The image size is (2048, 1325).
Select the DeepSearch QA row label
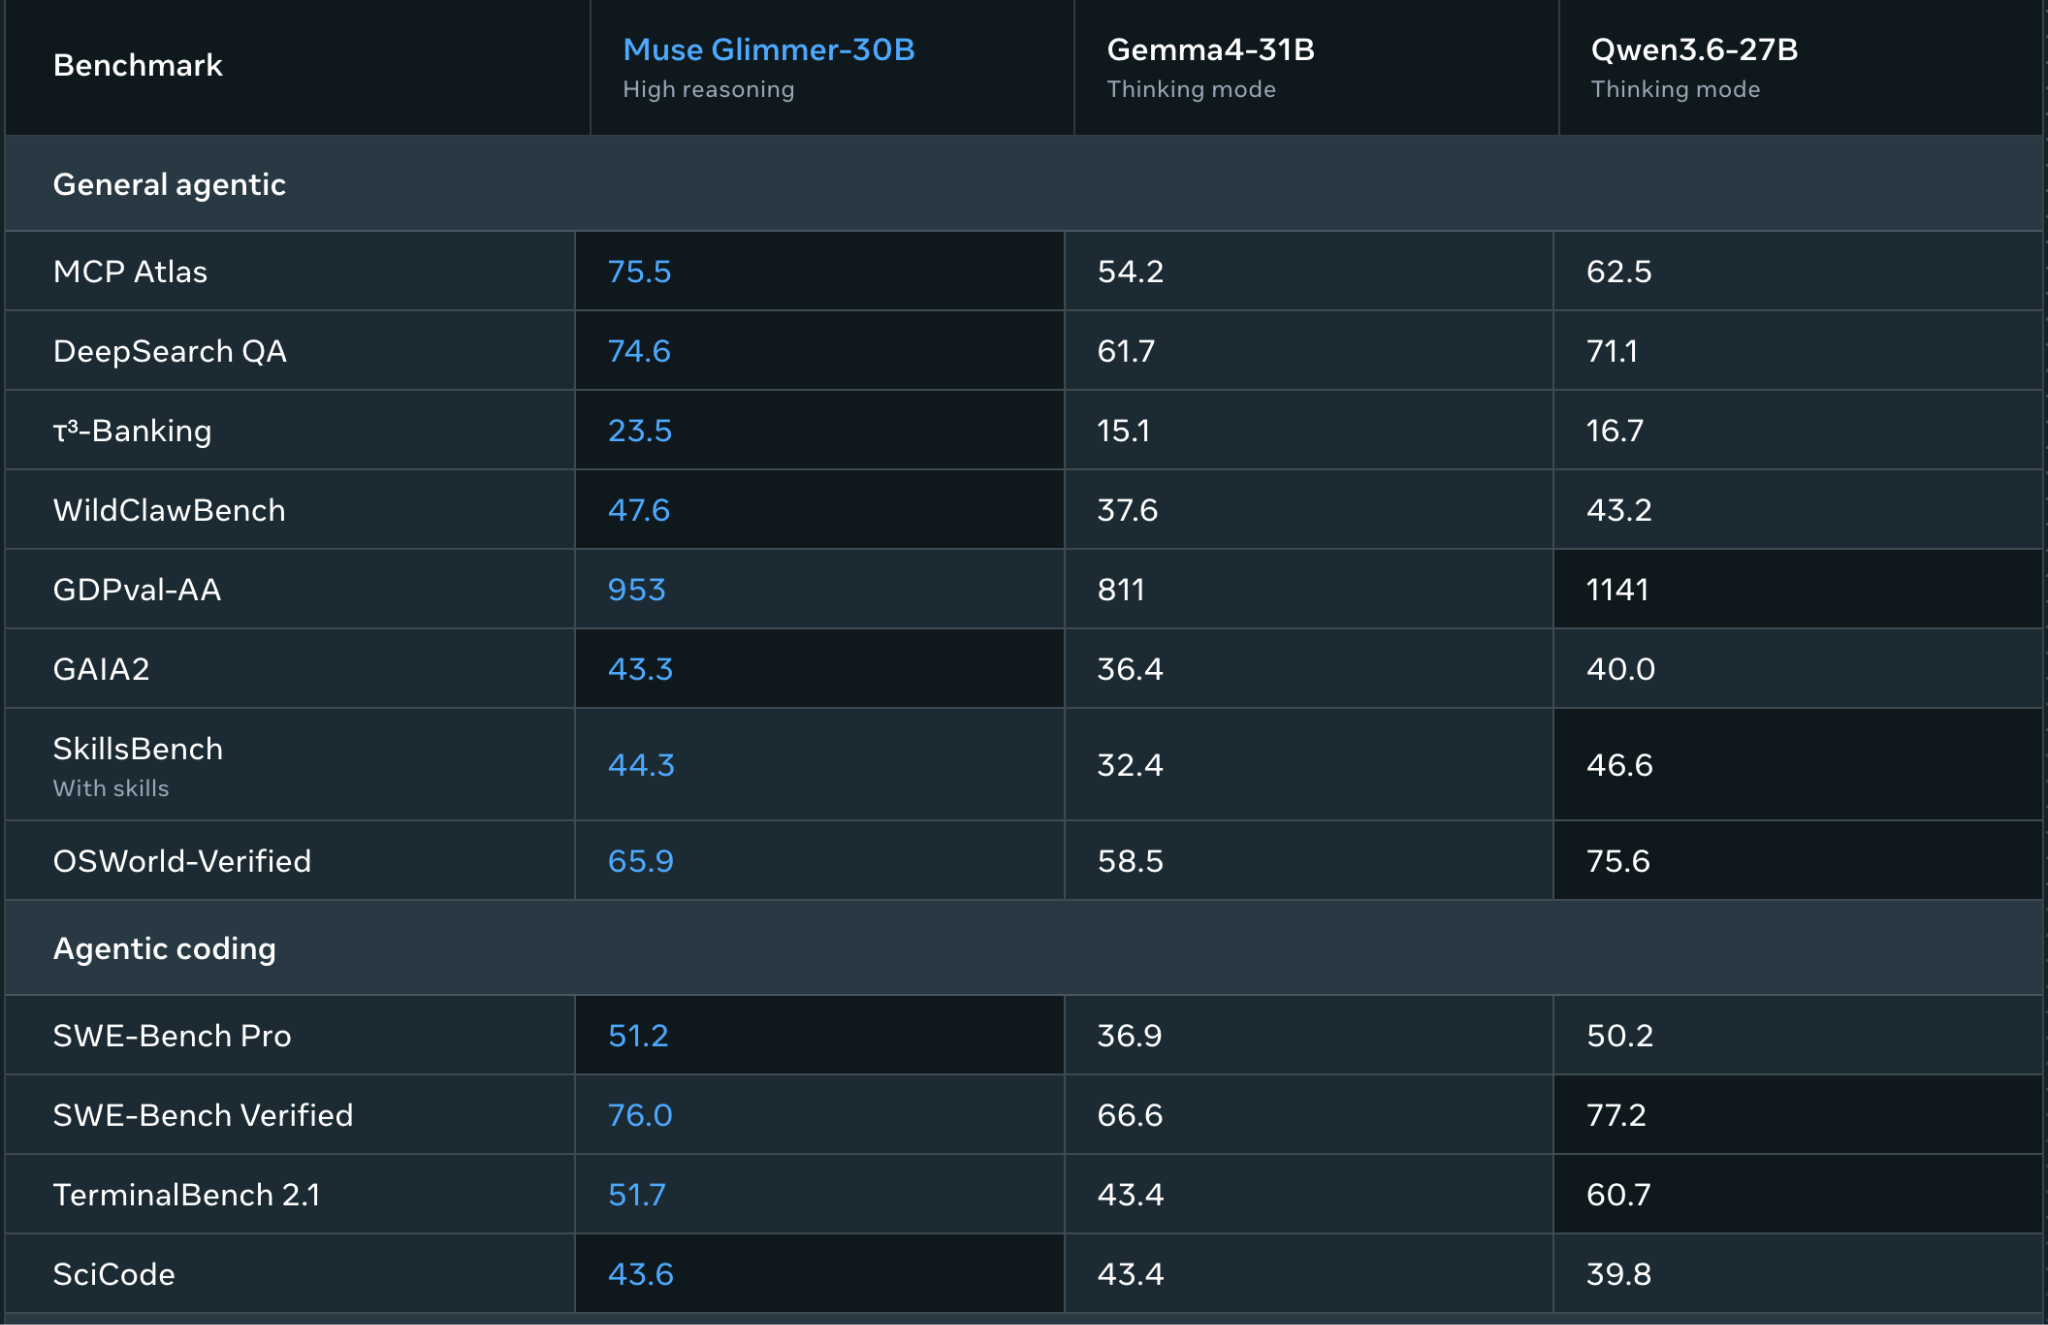click(x=169, y=351)
